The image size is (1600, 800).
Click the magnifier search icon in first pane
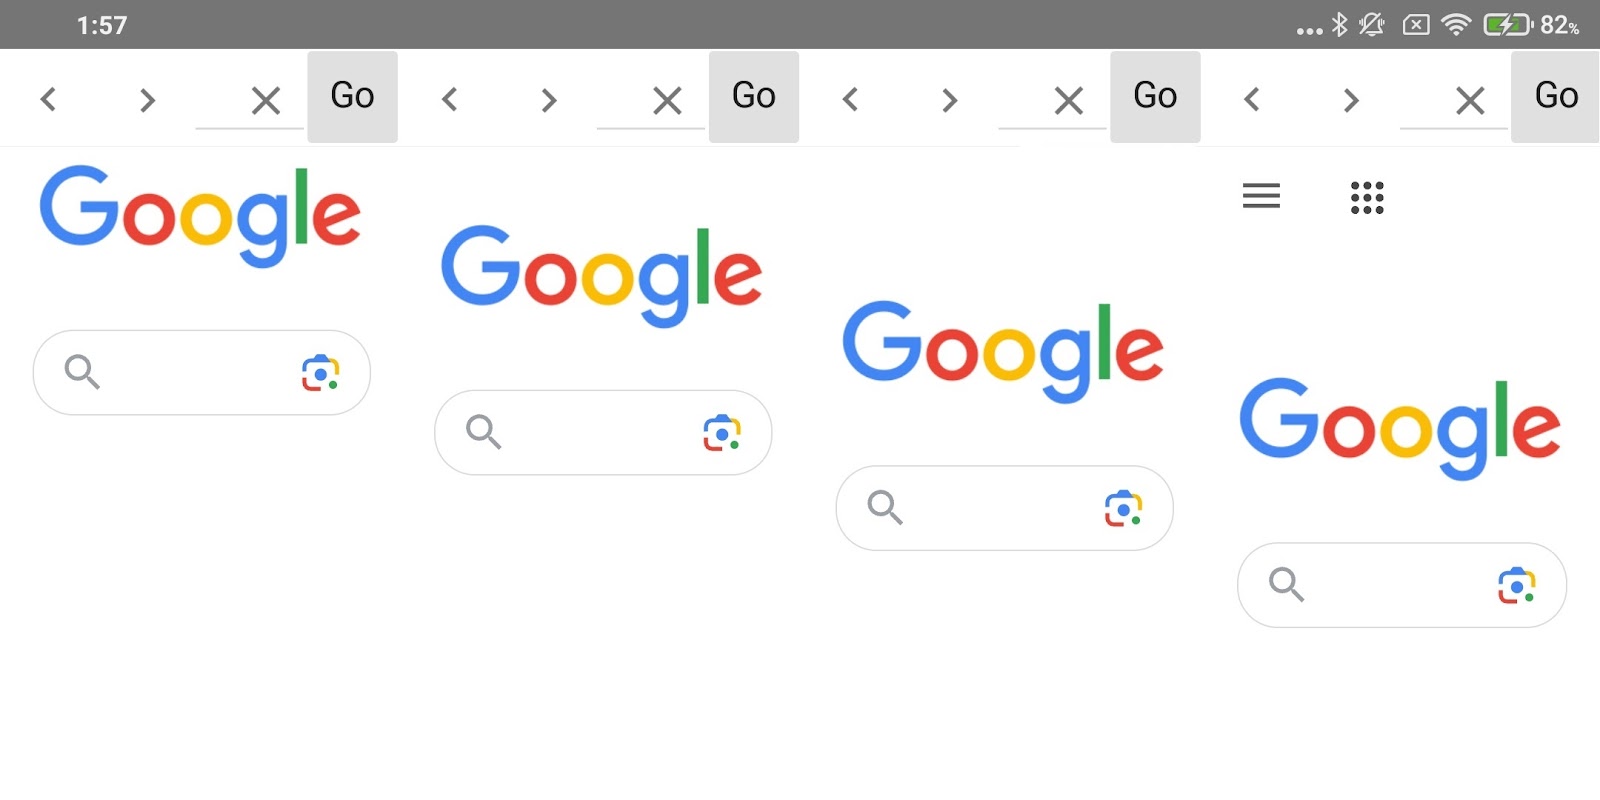pyautogui.click(x=82, y=372)
